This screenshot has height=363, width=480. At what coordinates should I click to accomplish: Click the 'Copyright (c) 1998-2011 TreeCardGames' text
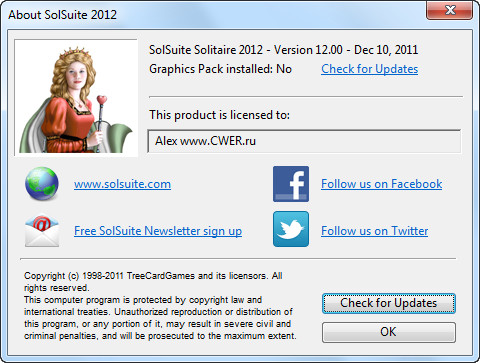(x=109, y=276)
